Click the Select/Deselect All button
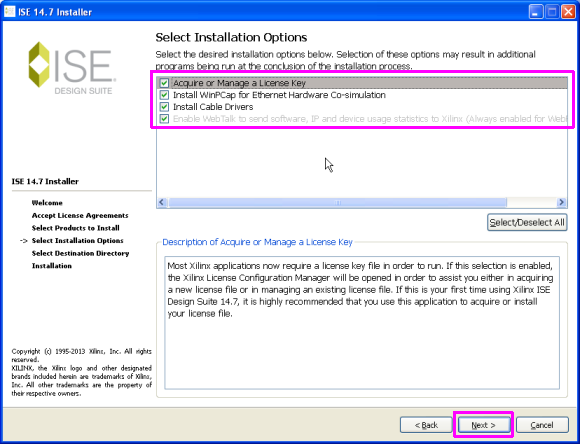 (x=527, y=222)
